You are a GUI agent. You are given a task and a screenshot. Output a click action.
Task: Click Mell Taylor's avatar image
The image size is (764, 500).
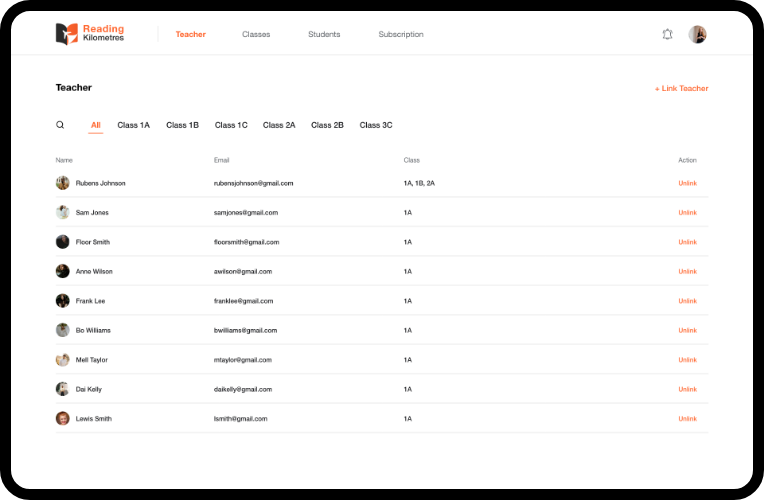[x=62, y=360]
